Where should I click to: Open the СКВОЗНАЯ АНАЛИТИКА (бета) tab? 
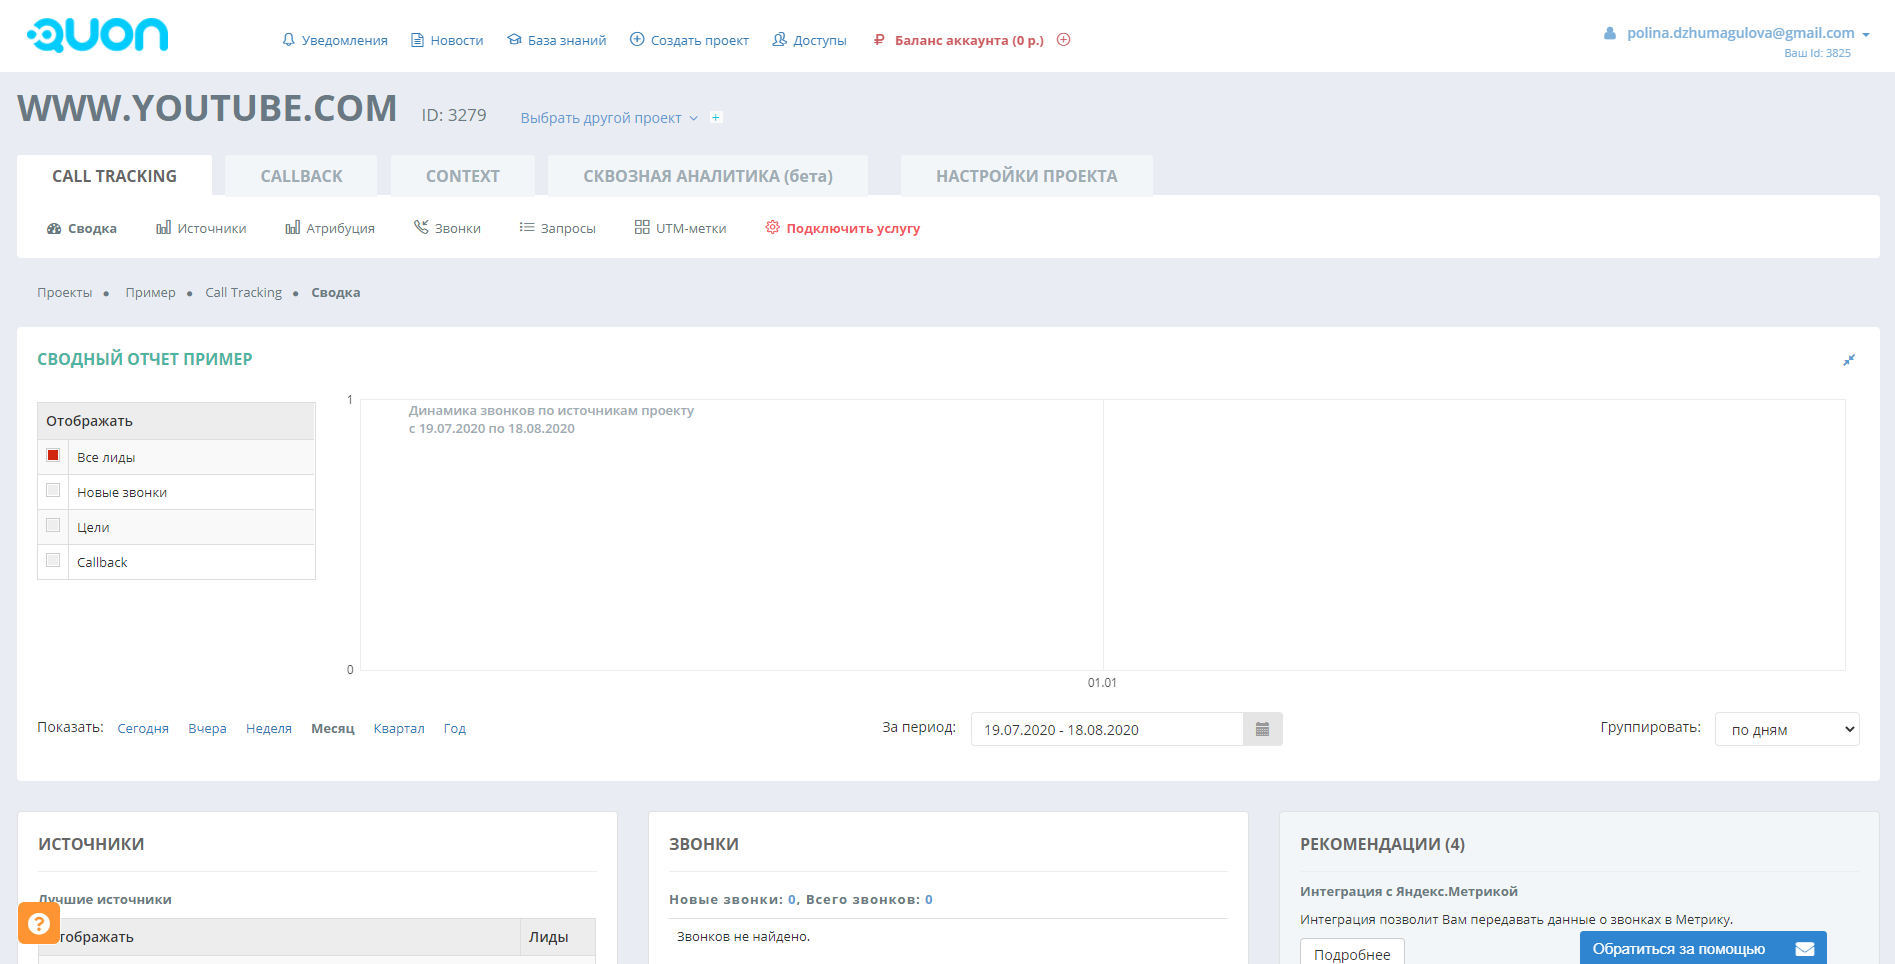(708, 176)
